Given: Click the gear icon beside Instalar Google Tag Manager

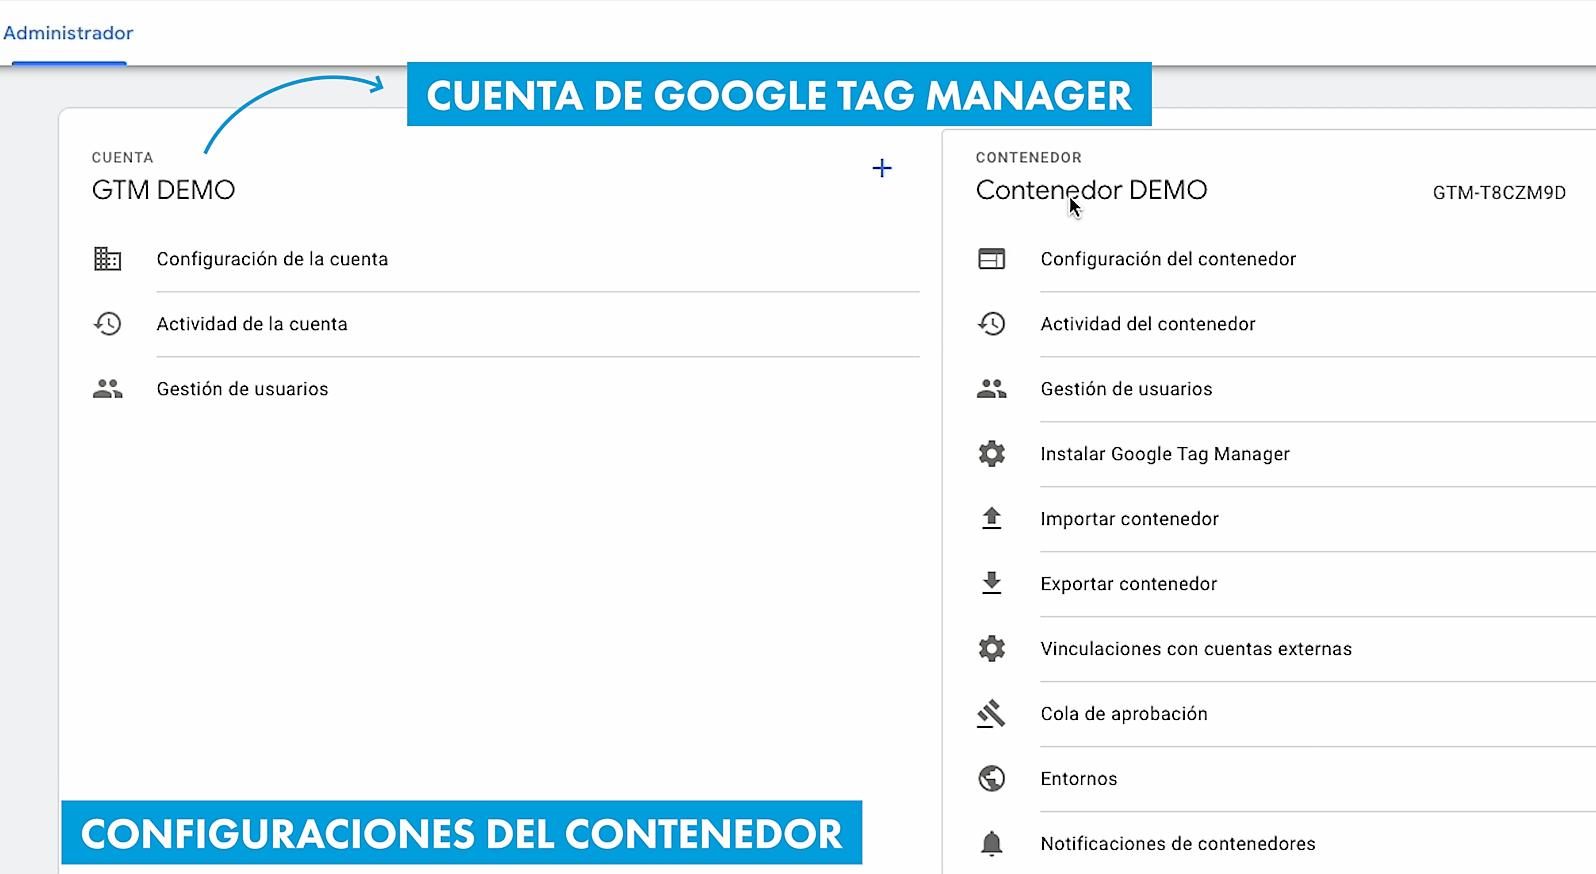Looking at the screenshot, I should [x=991, y=454].
